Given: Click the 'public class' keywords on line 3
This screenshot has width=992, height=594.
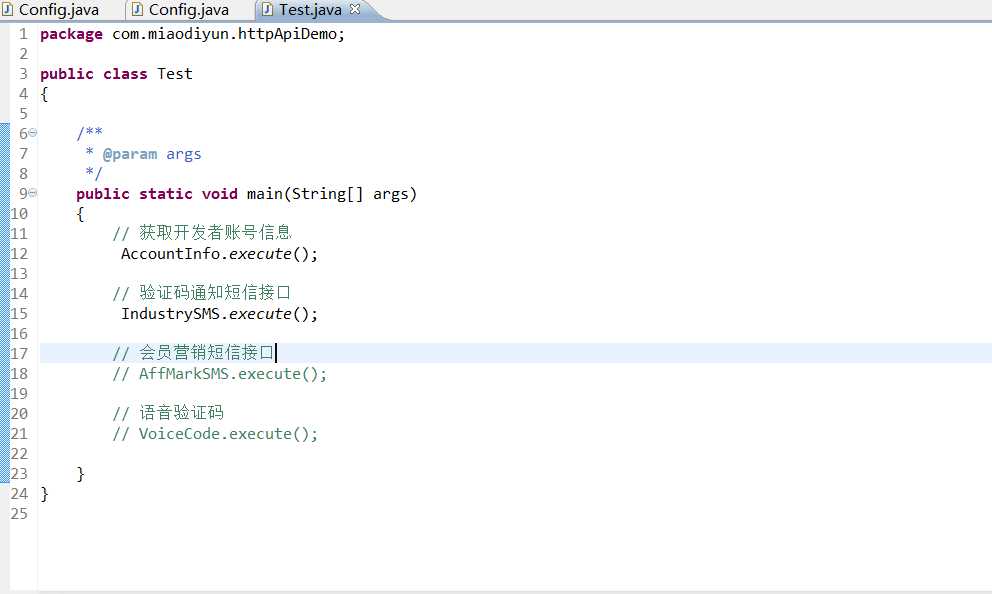Looking at the screenshot, I should pyautogui.click(x=94, y=74).
